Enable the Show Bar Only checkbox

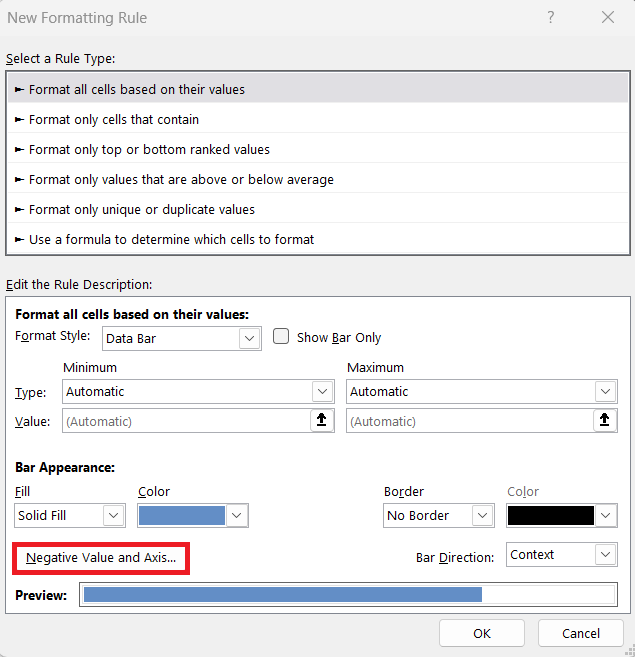[x=281, y=336]
